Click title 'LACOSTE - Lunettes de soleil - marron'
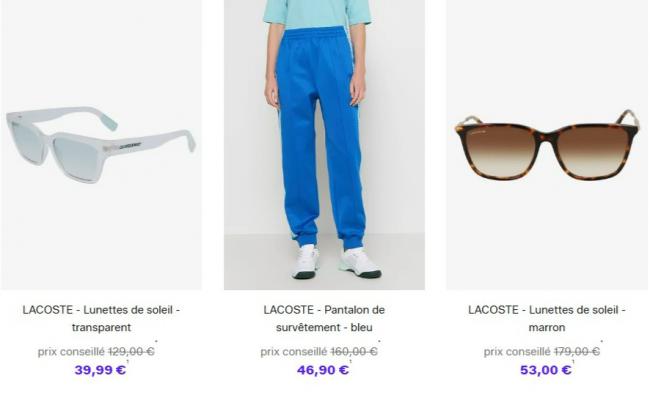The width and height of the screenshot is (650, 403). (x=547, y=318)
